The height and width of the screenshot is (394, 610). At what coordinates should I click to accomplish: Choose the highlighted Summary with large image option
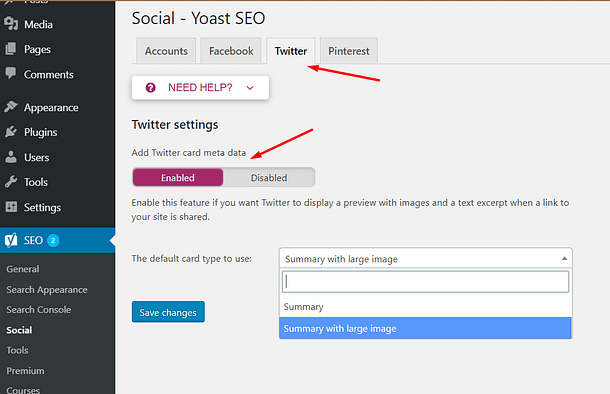click(426, 328)
